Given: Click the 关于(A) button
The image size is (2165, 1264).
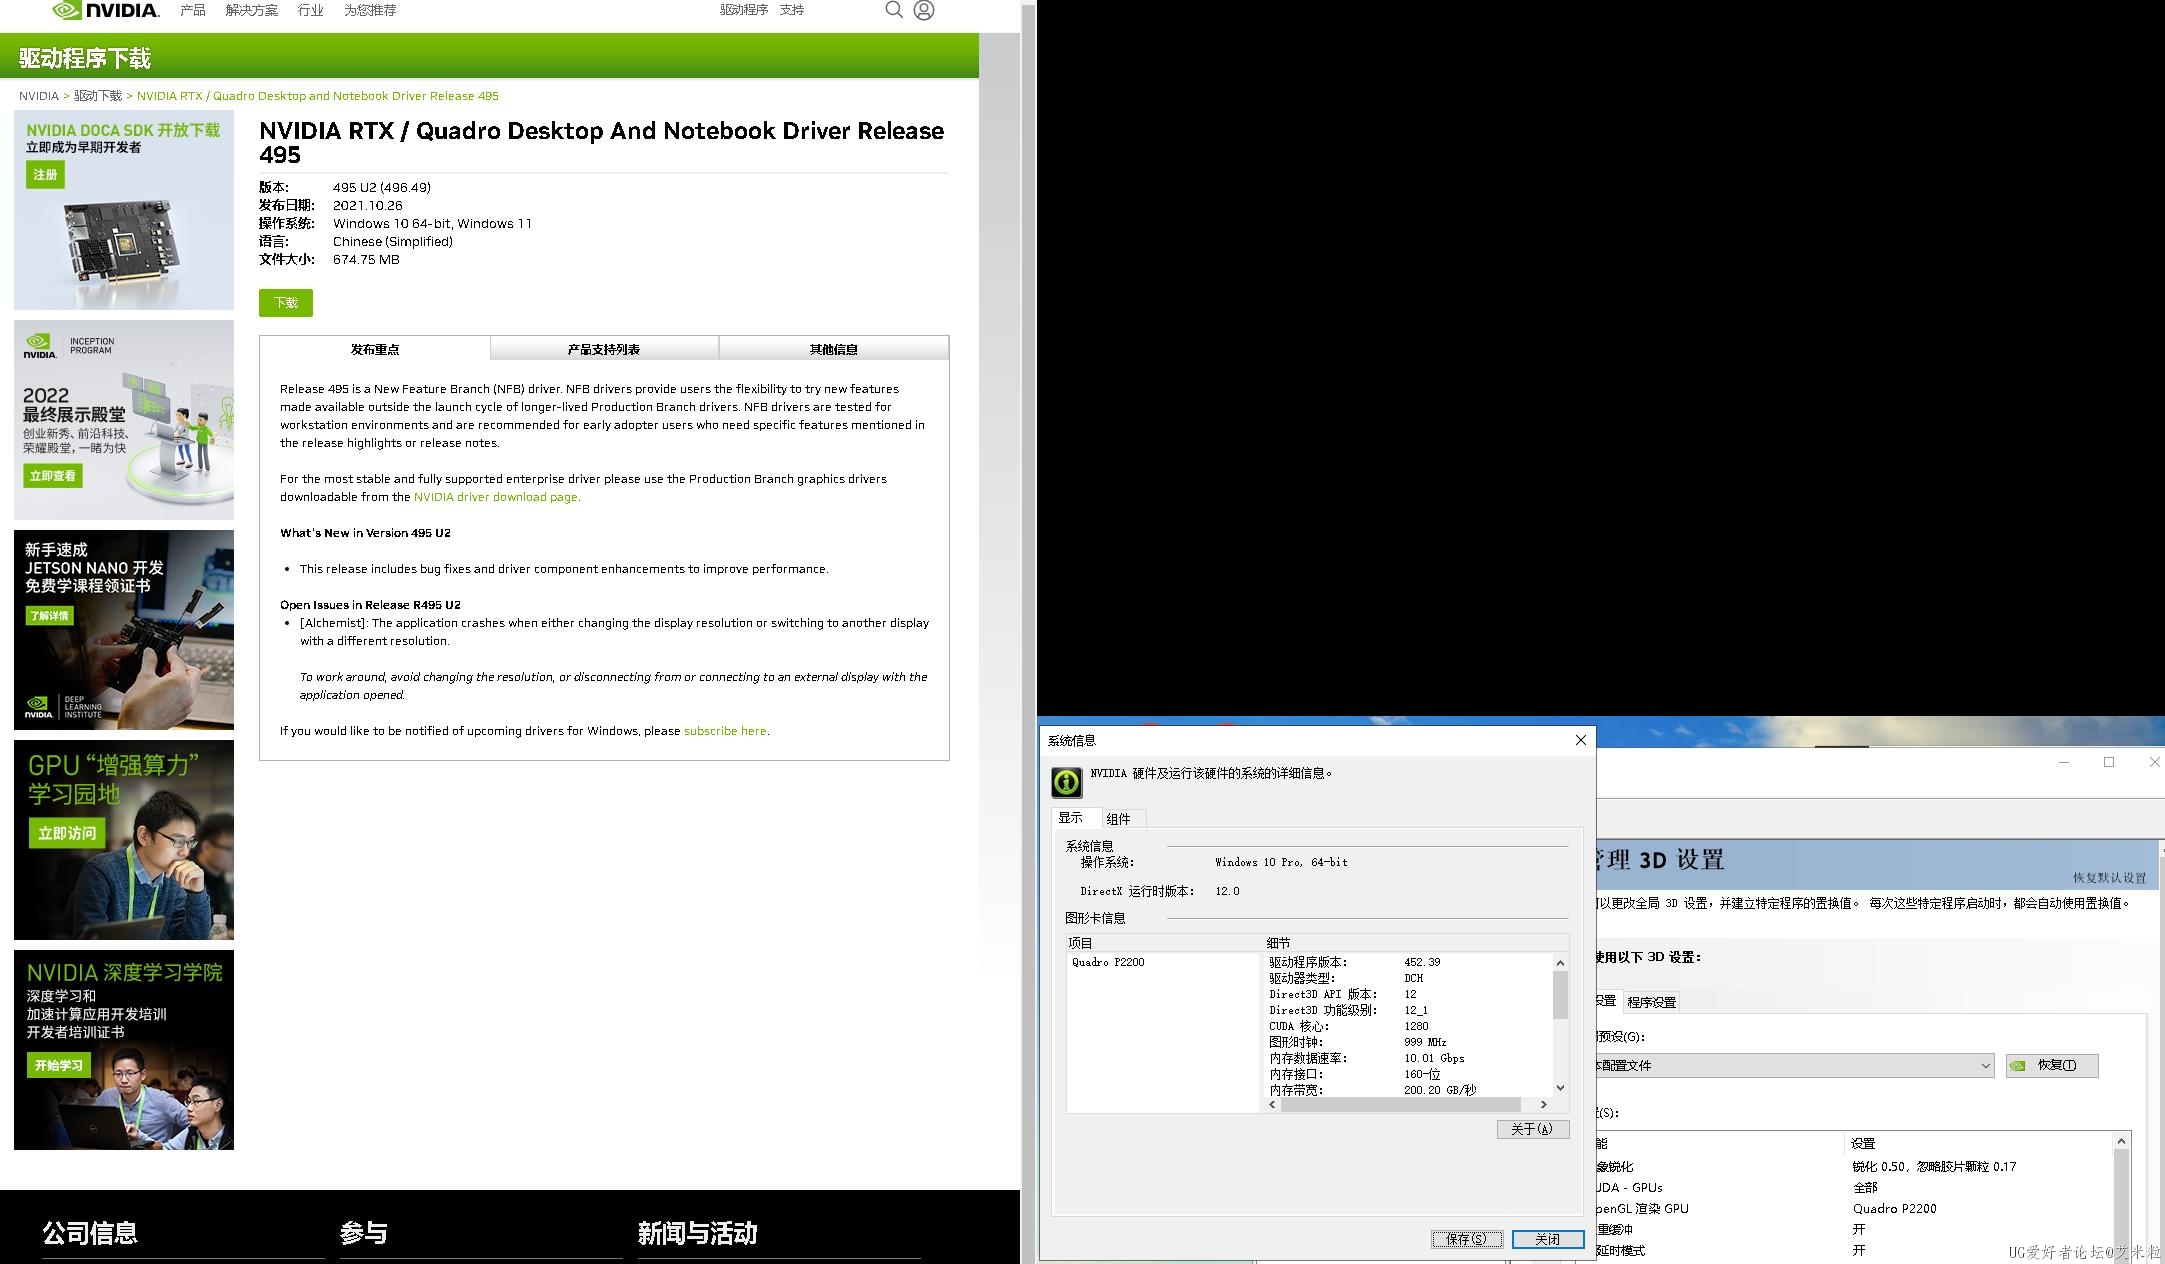Looking at the screenshot, I should coord(1533,1129).
